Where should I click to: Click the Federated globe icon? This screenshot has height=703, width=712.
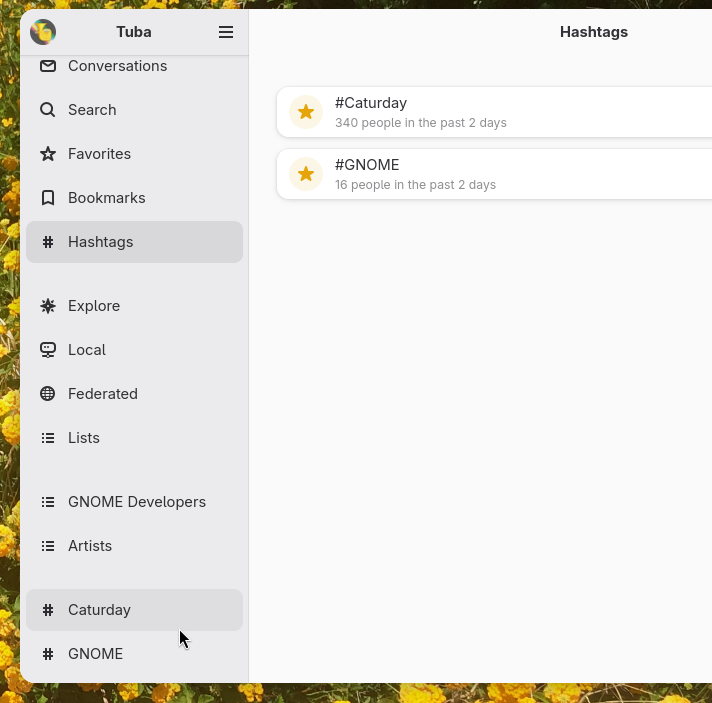point(48,394)
